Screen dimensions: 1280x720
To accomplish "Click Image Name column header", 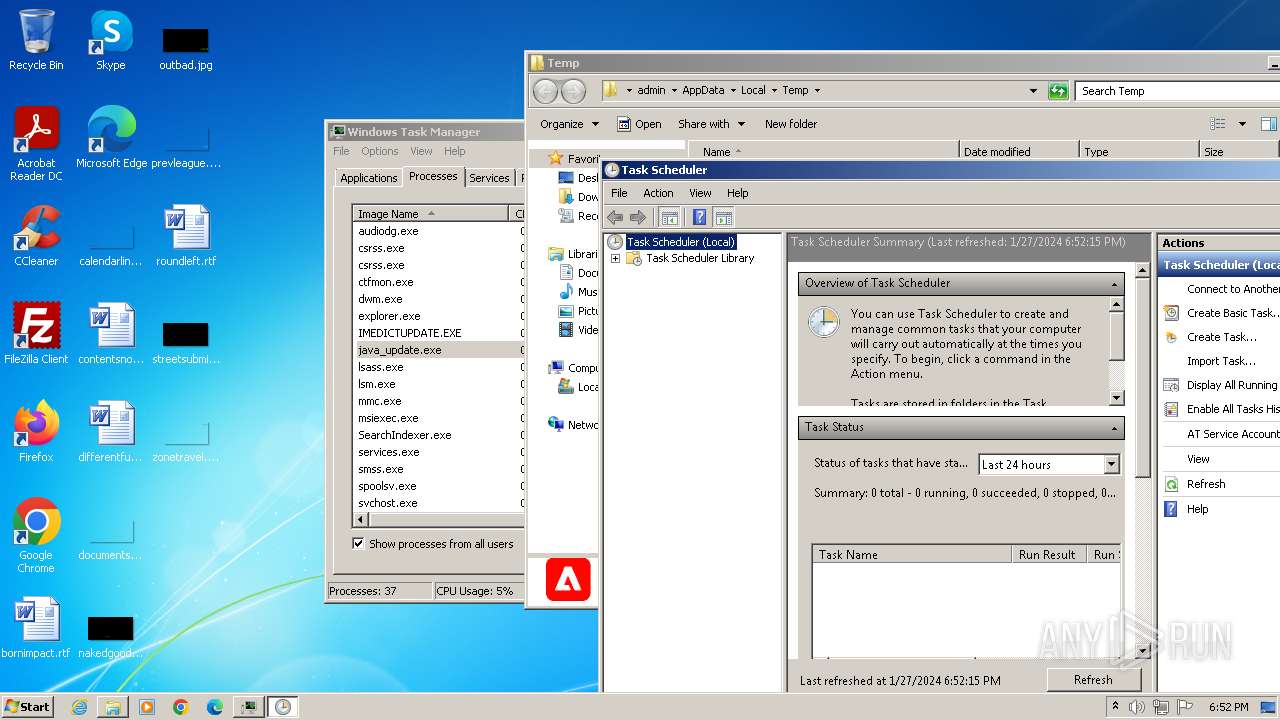I will tap(431, 214).
